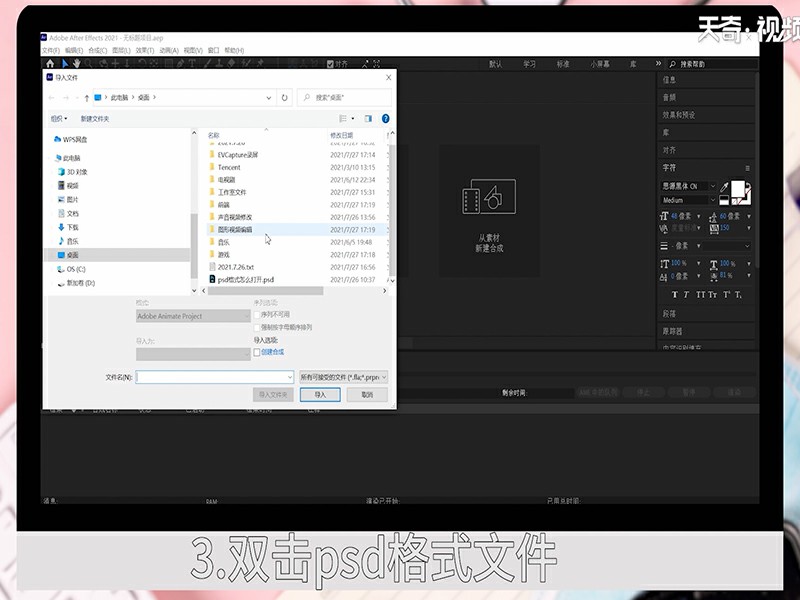The image size is (800, 600).
Task: Click the 导入 button
Action: point(320,395)
